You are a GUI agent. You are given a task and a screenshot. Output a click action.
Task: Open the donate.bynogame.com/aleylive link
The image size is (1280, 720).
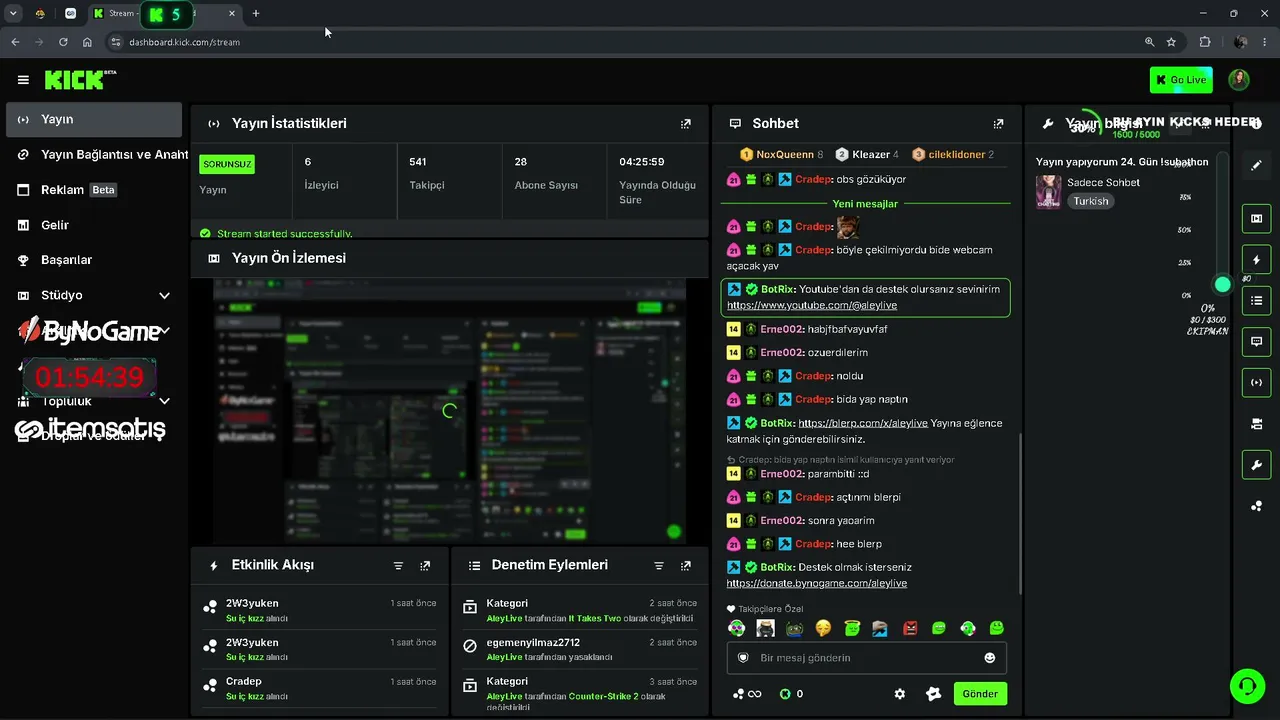[817, 583]
